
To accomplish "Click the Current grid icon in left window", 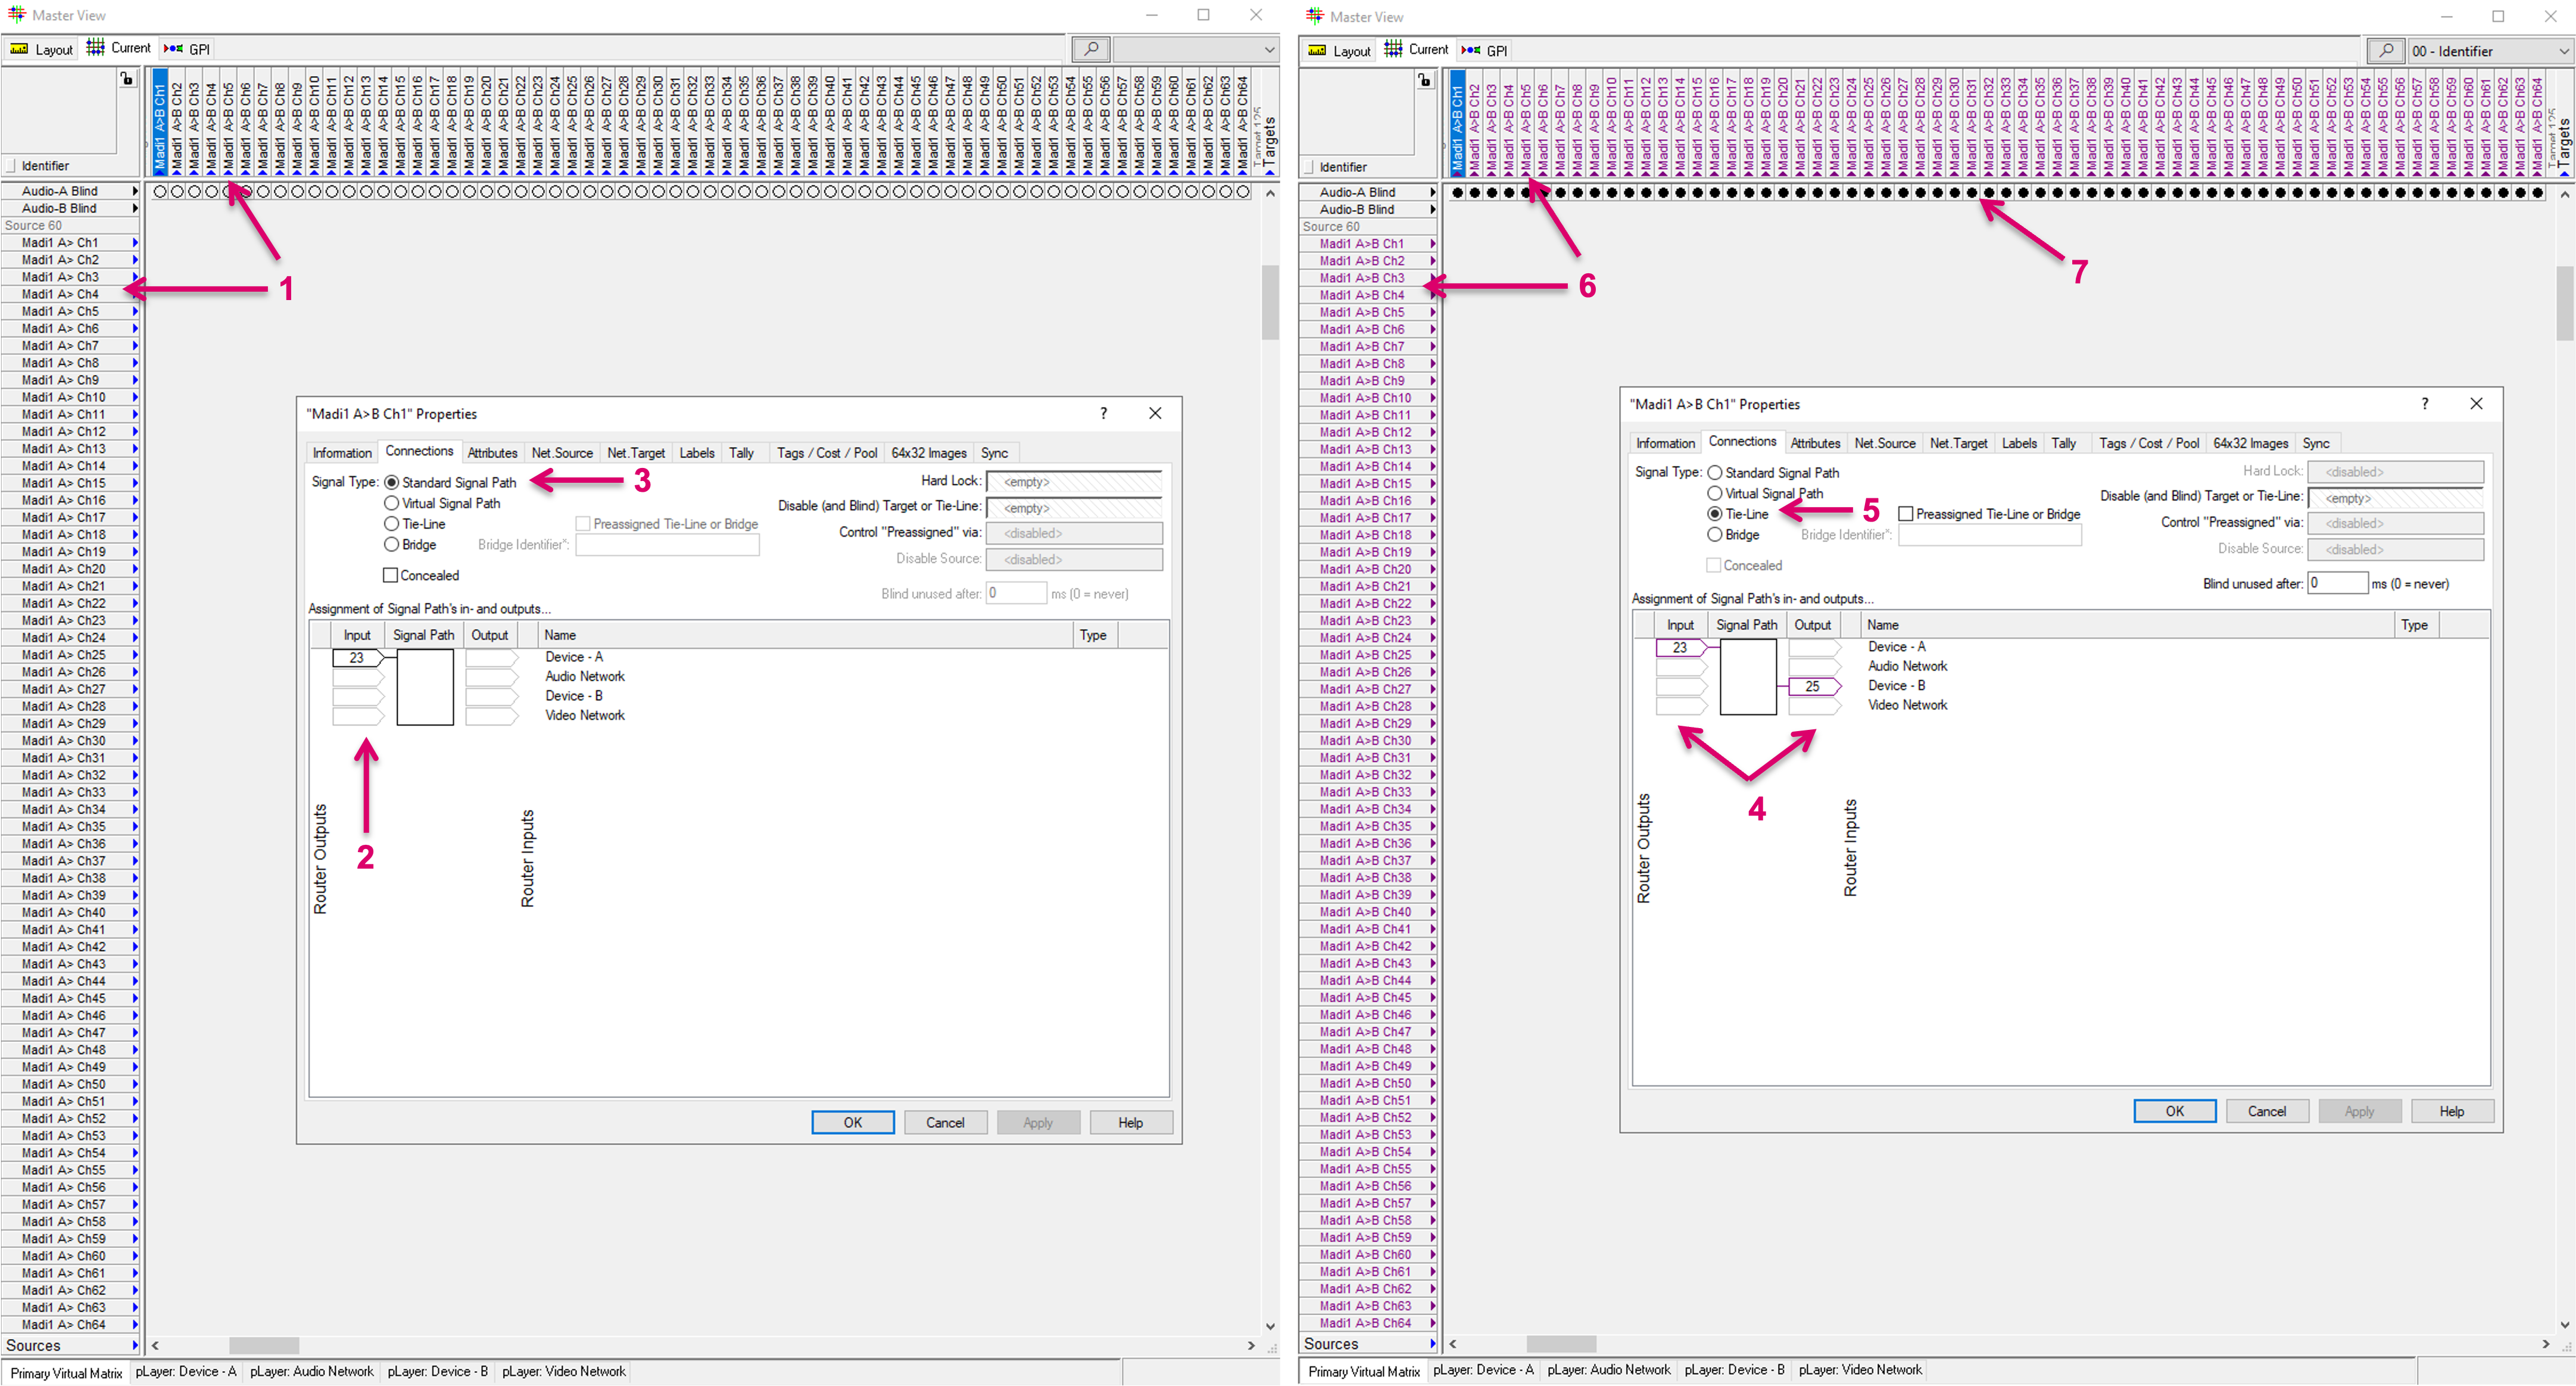I will click(x=96, y=48).
